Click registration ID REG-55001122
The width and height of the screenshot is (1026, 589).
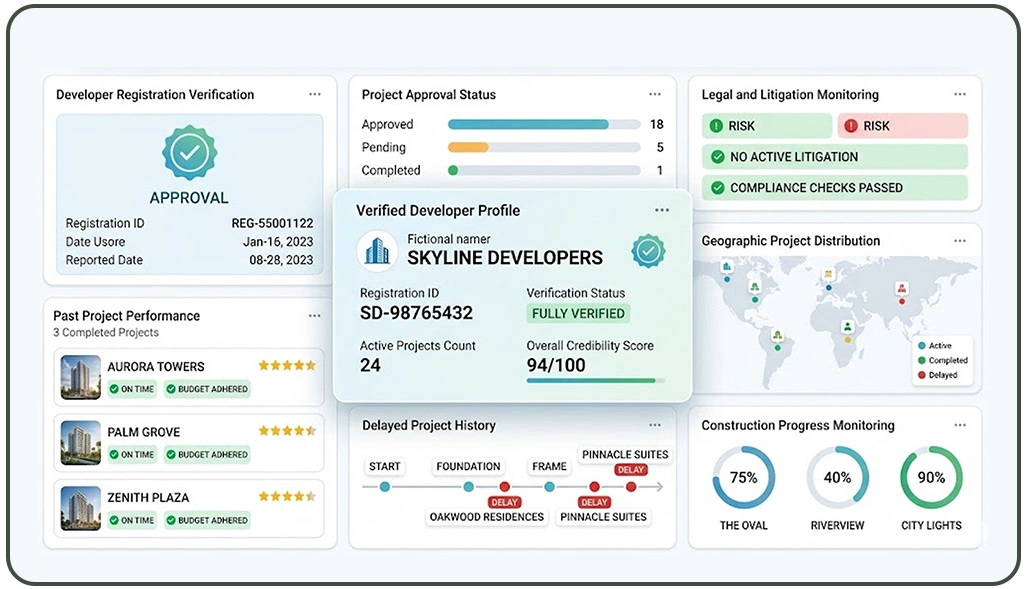[272, 223]
